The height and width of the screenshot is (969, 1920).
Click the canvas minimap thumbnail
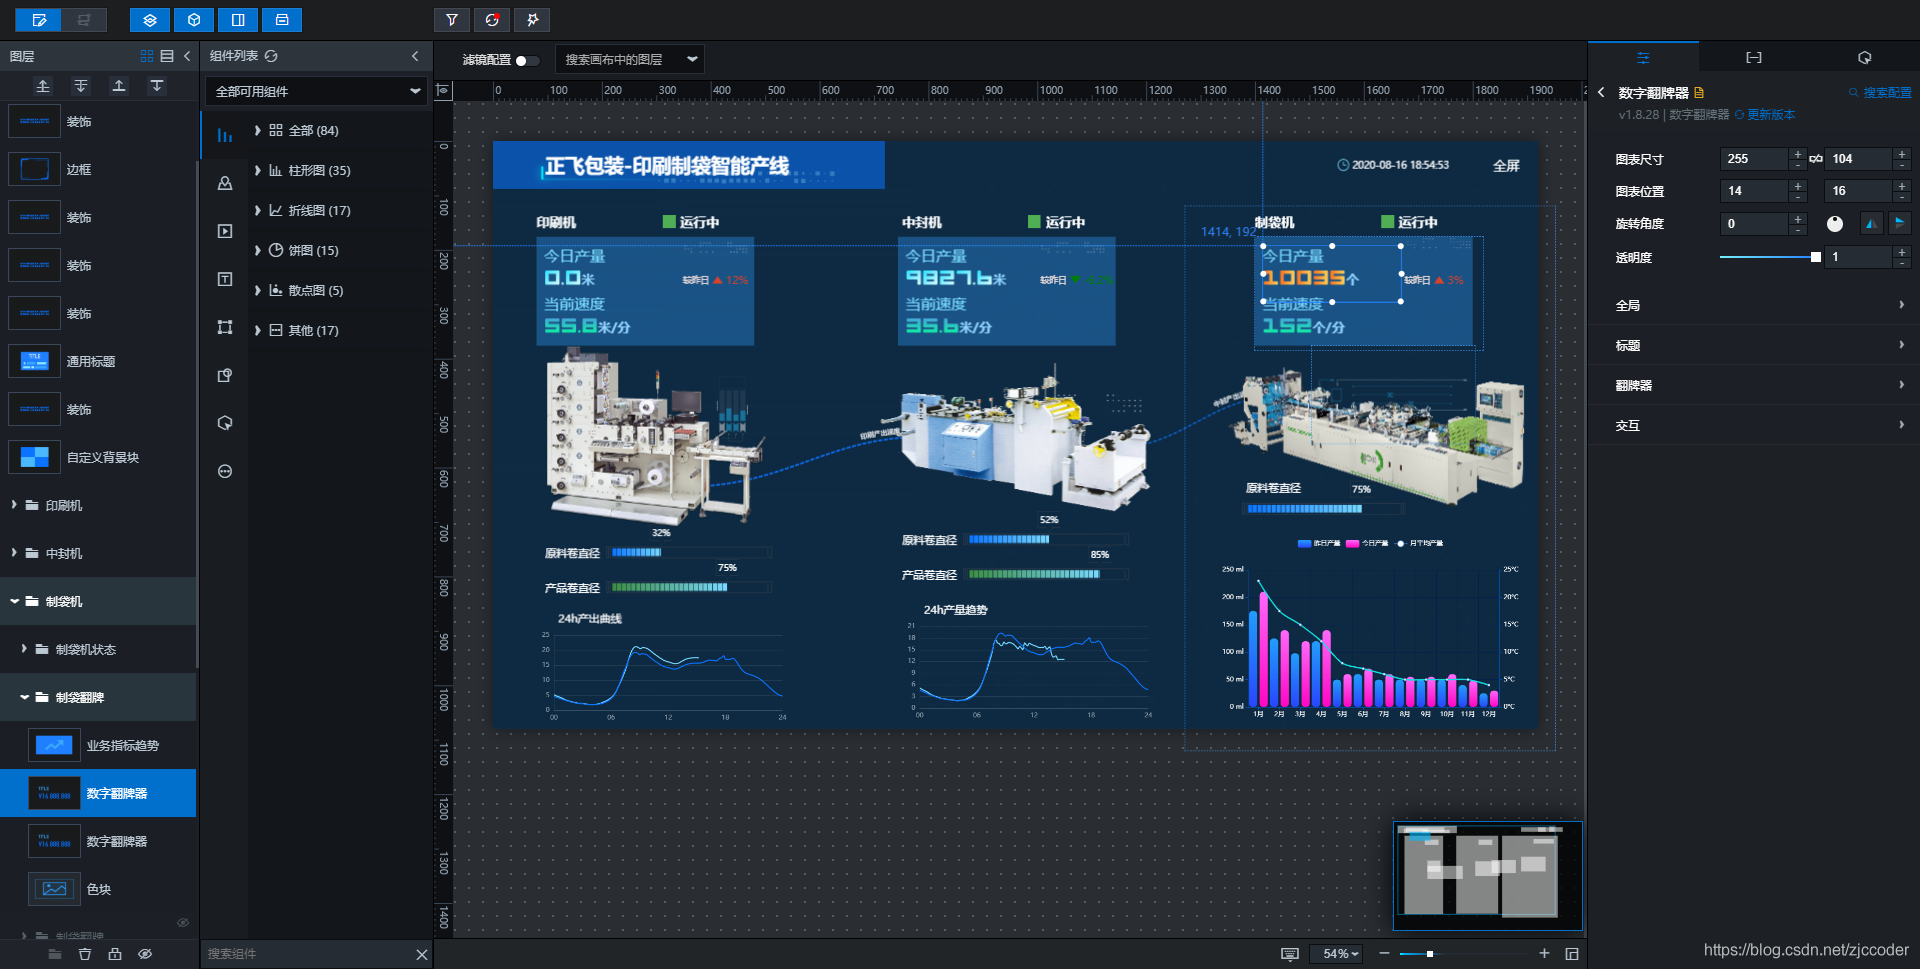click(x=1488, y=876)
